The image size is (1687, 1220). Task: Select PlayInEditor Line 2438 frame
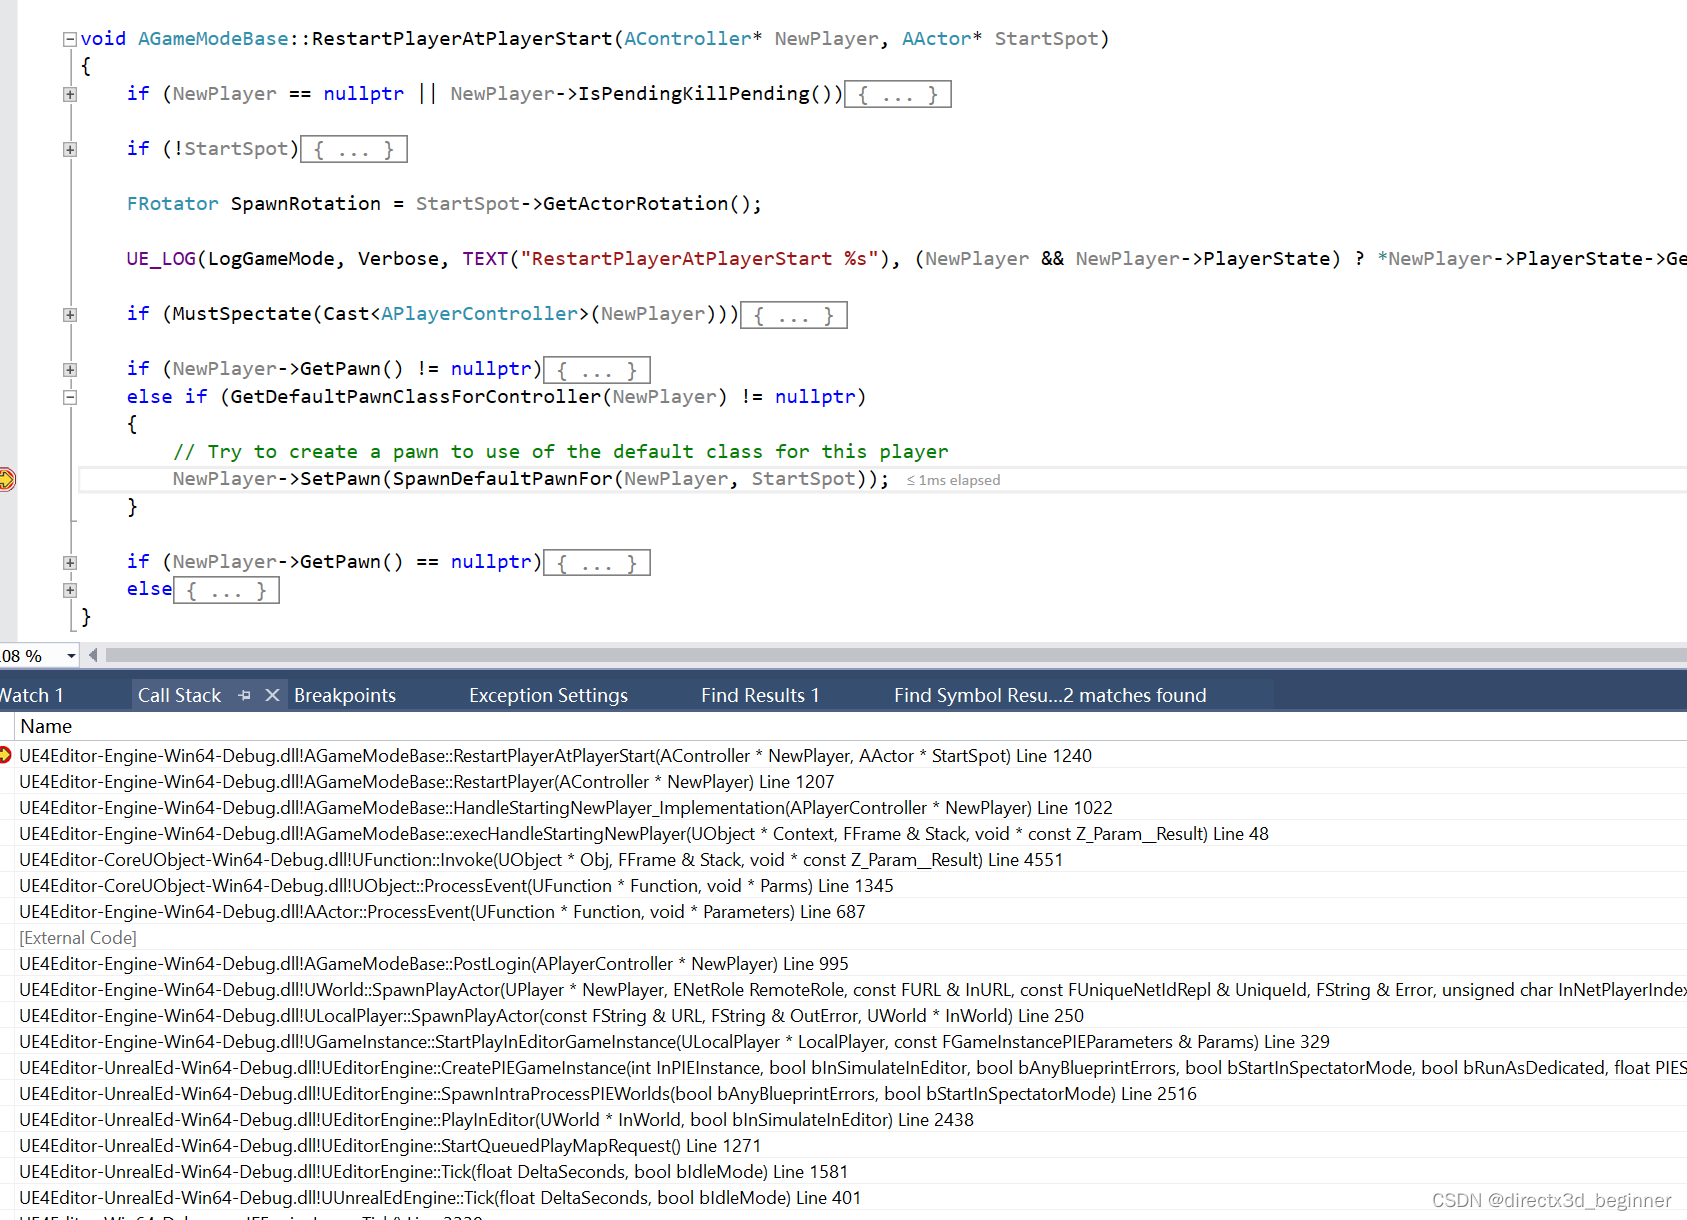(496, 1120)
